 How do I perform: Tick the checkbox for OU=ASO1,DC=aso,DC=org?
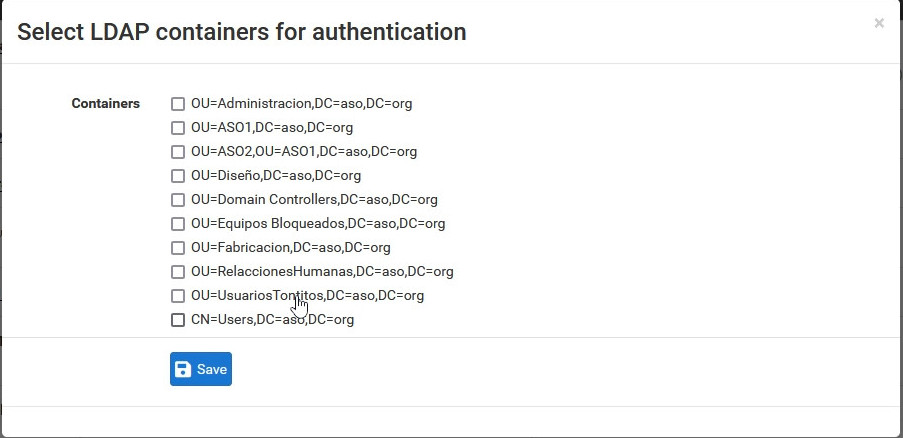[178, 128]
